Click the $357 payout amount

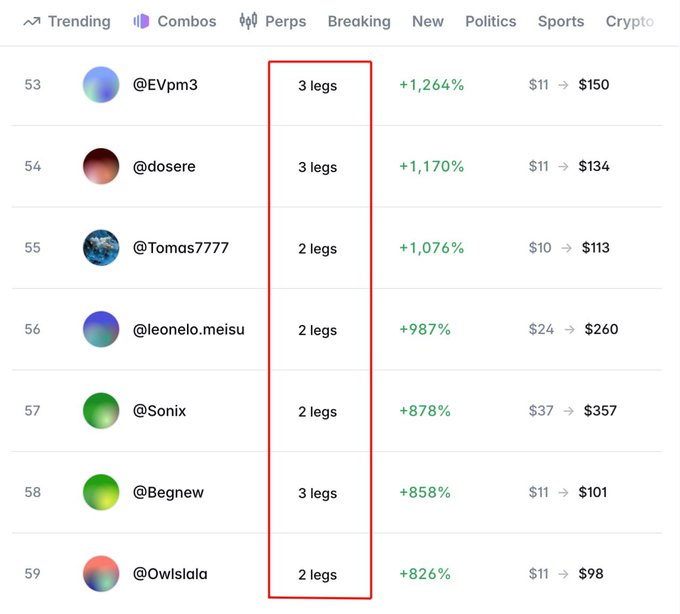coord(600,411)
